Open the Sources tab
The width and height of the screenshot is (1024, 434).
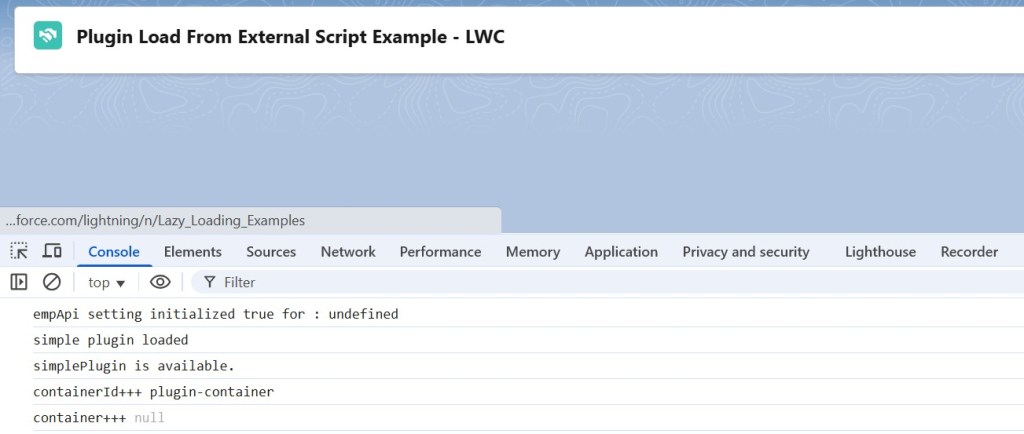[271, 252]
